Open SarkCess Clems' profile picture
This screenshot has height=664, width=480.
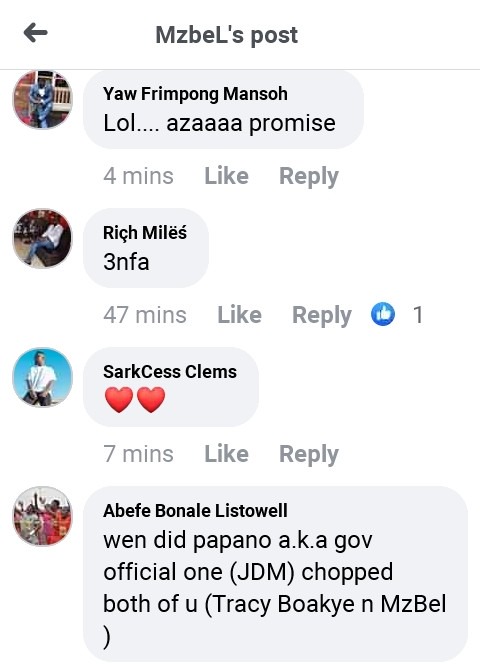pyautogui.click(x=42, y=377)
